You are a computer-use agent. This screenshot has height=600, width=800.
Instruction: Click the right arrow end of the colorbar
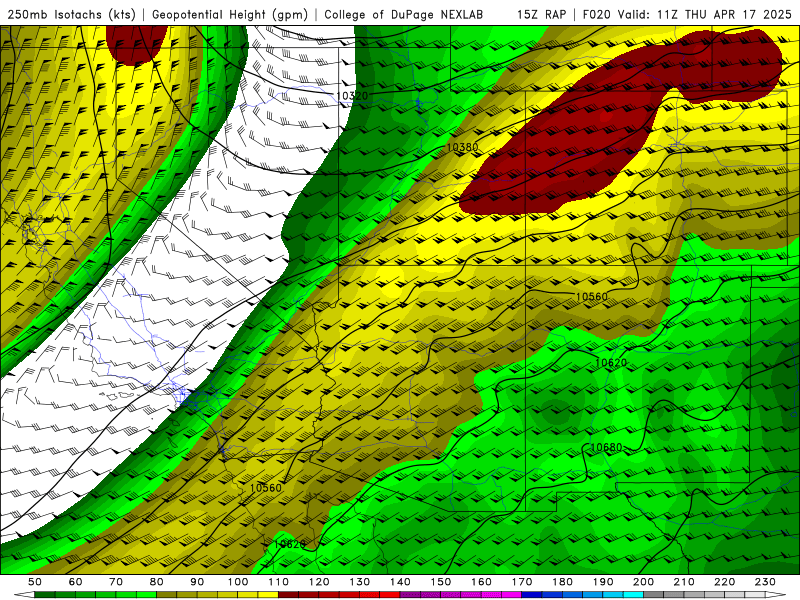776,595
